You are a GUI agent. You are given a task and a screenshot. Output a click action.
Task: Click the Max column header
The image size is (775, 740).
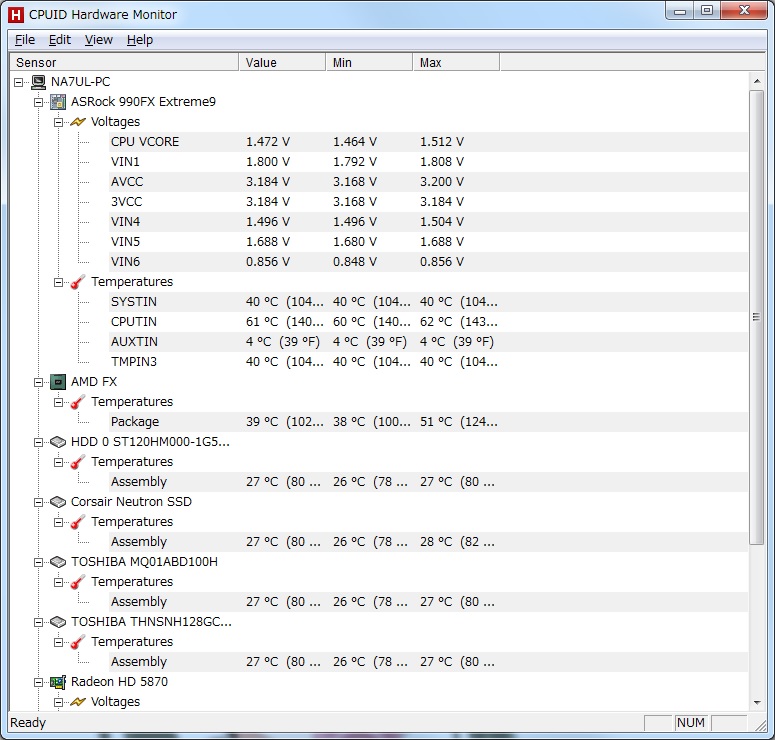(456, 62)
